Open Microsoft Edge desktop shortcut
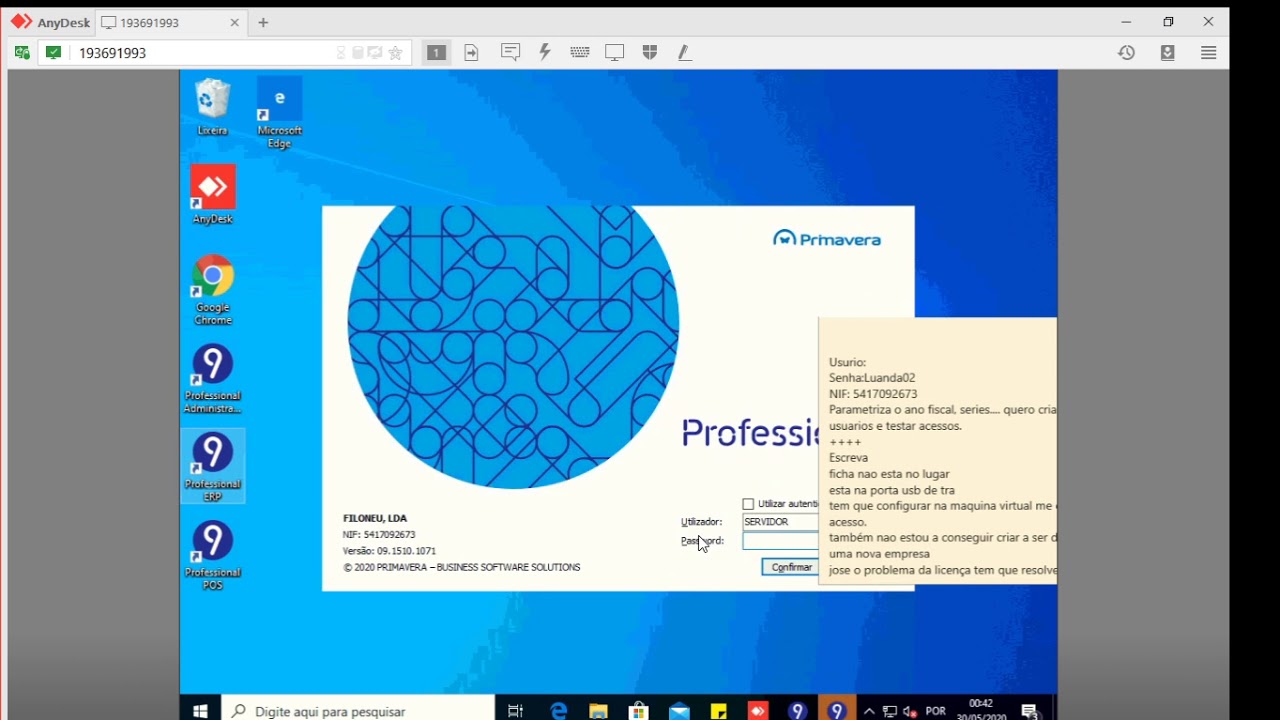Image resolution: width=1280 pixels, height=720 pixels. tap(279, 113)
